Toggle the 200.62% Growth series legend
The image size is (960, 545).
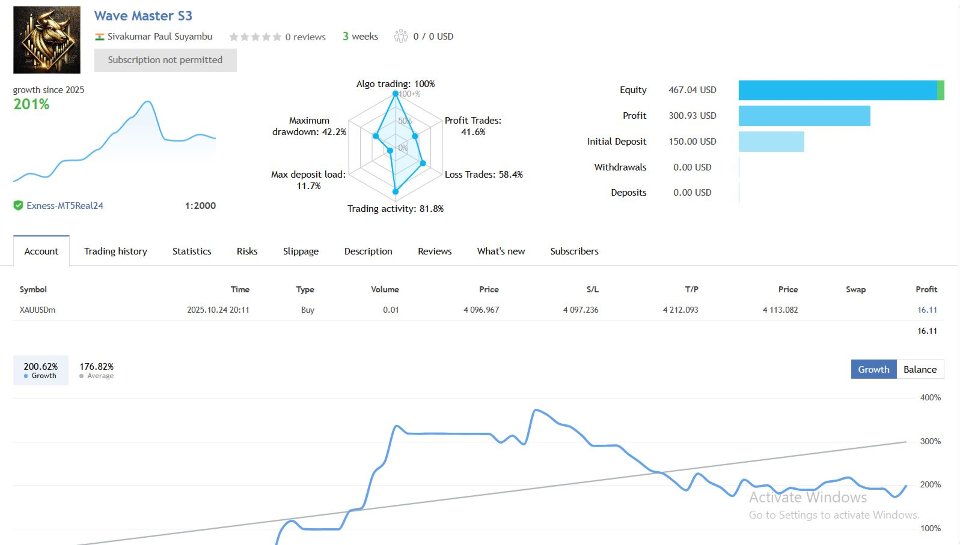(41, 370)
